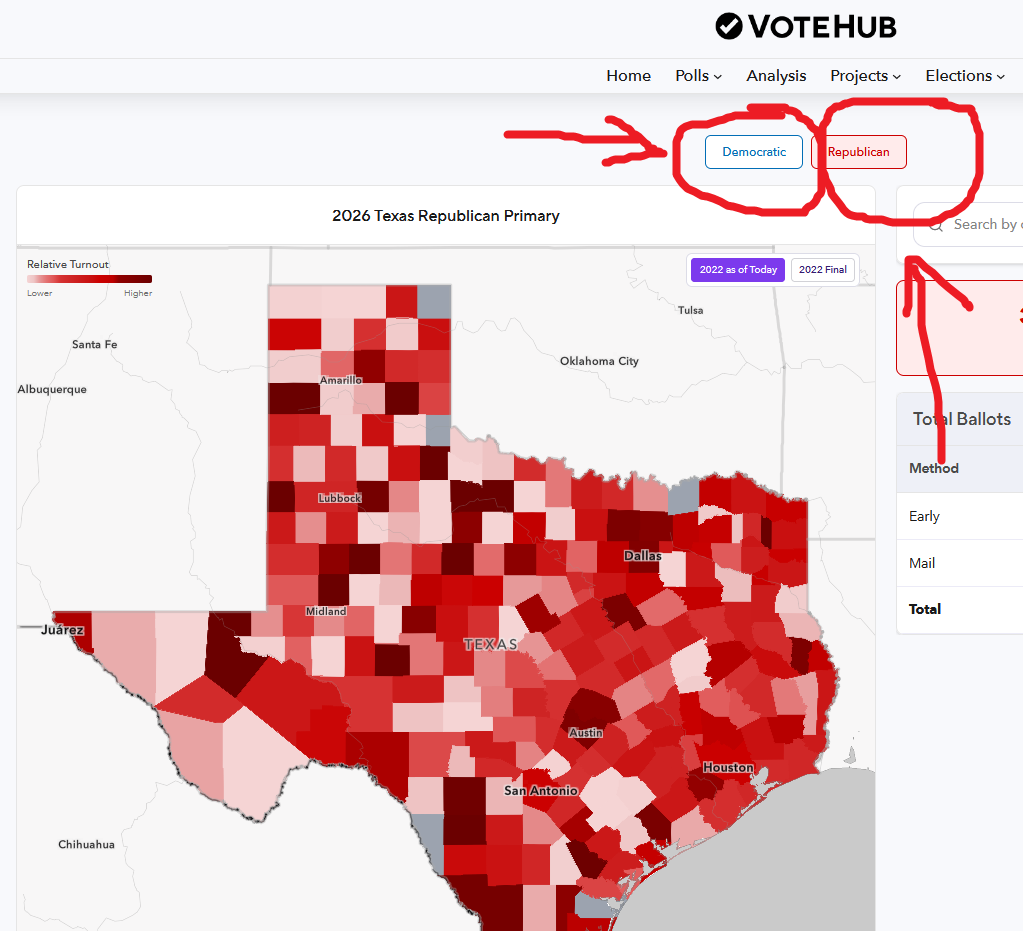The height and width of the screenshot is (931, 1023).
Task: Click the Method column header
Action: [933, 468]
